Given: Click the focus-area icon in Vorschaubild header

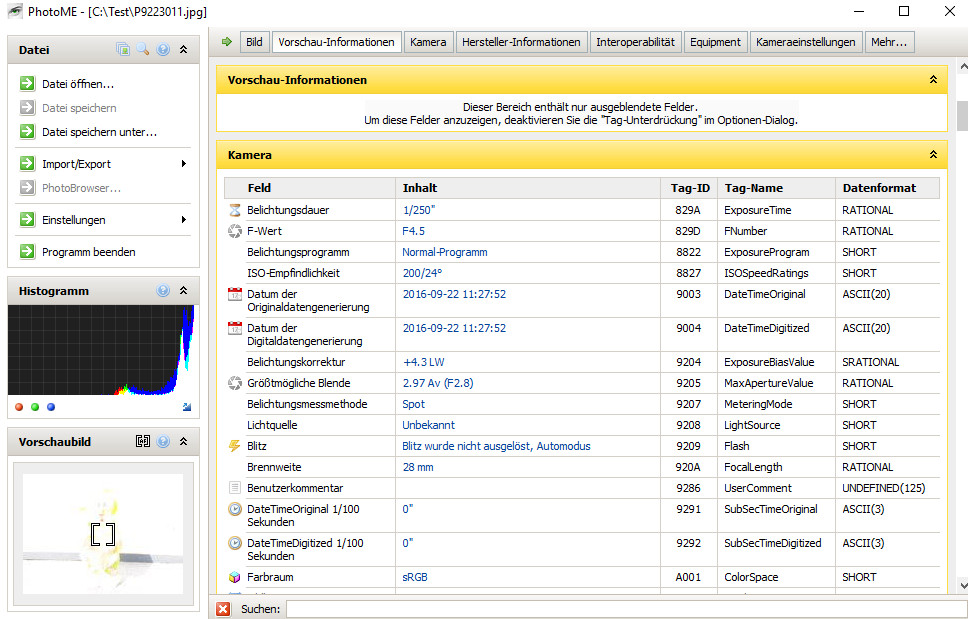Looking at the screenshot, I should (143, 441).
